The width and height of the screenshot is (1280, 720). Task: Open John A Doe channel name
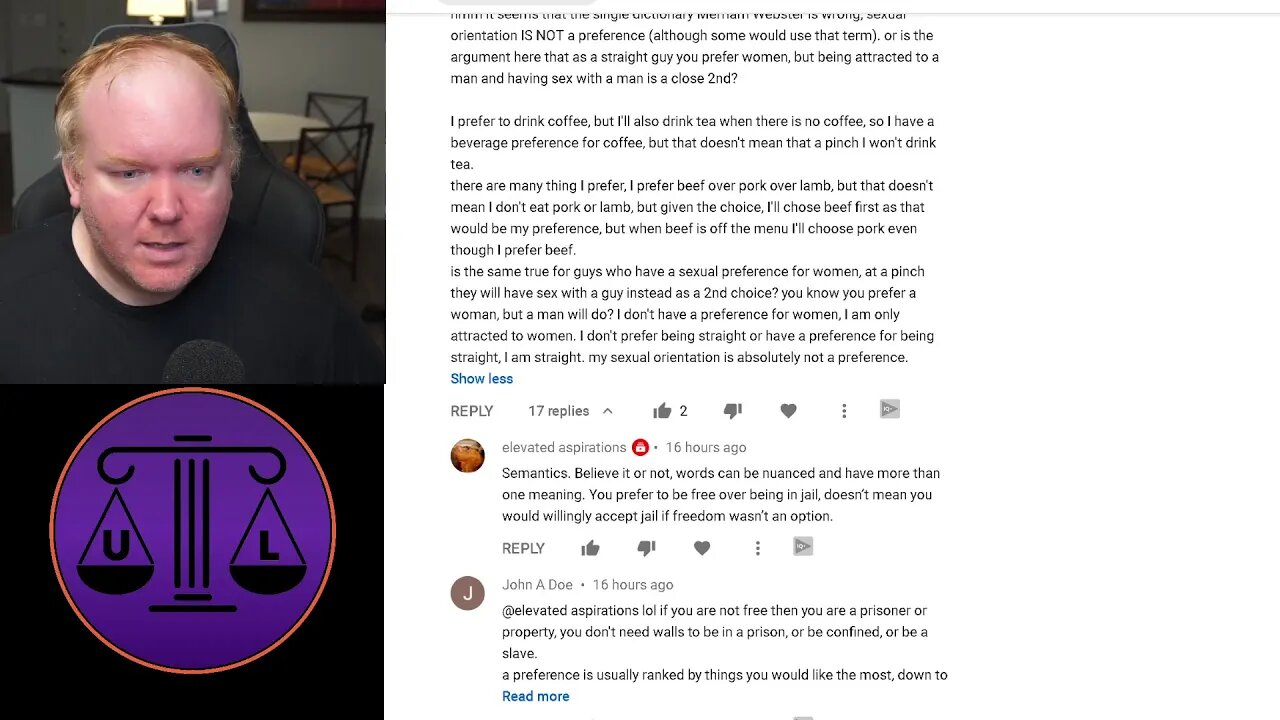(x=537, y=585)
